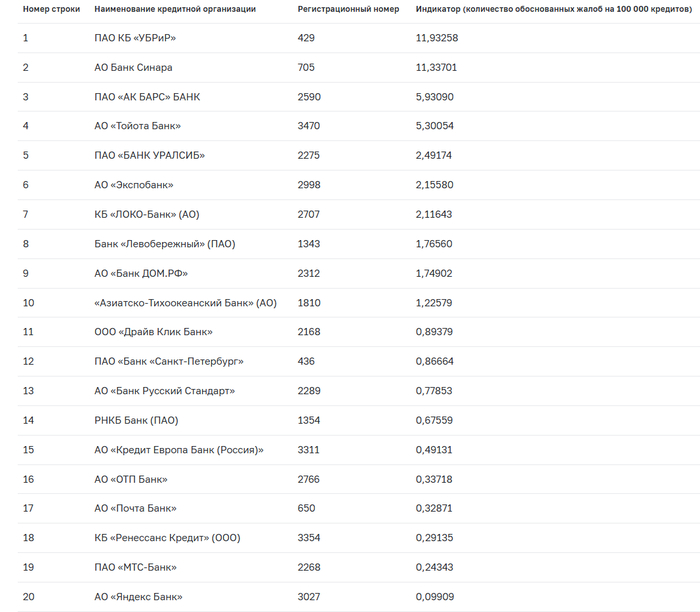700x612 pixels.
Task: Click АО «Кредит Европа Банк (Россия)» name
Action: coord(179,450)
